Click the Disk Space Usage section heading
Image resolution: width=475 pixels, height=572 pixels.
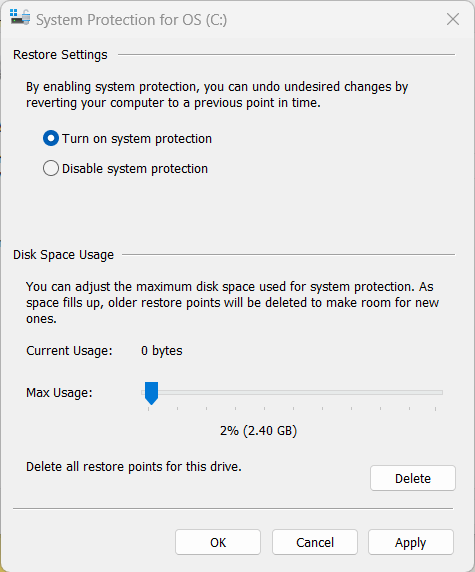[x=63, y=255]
